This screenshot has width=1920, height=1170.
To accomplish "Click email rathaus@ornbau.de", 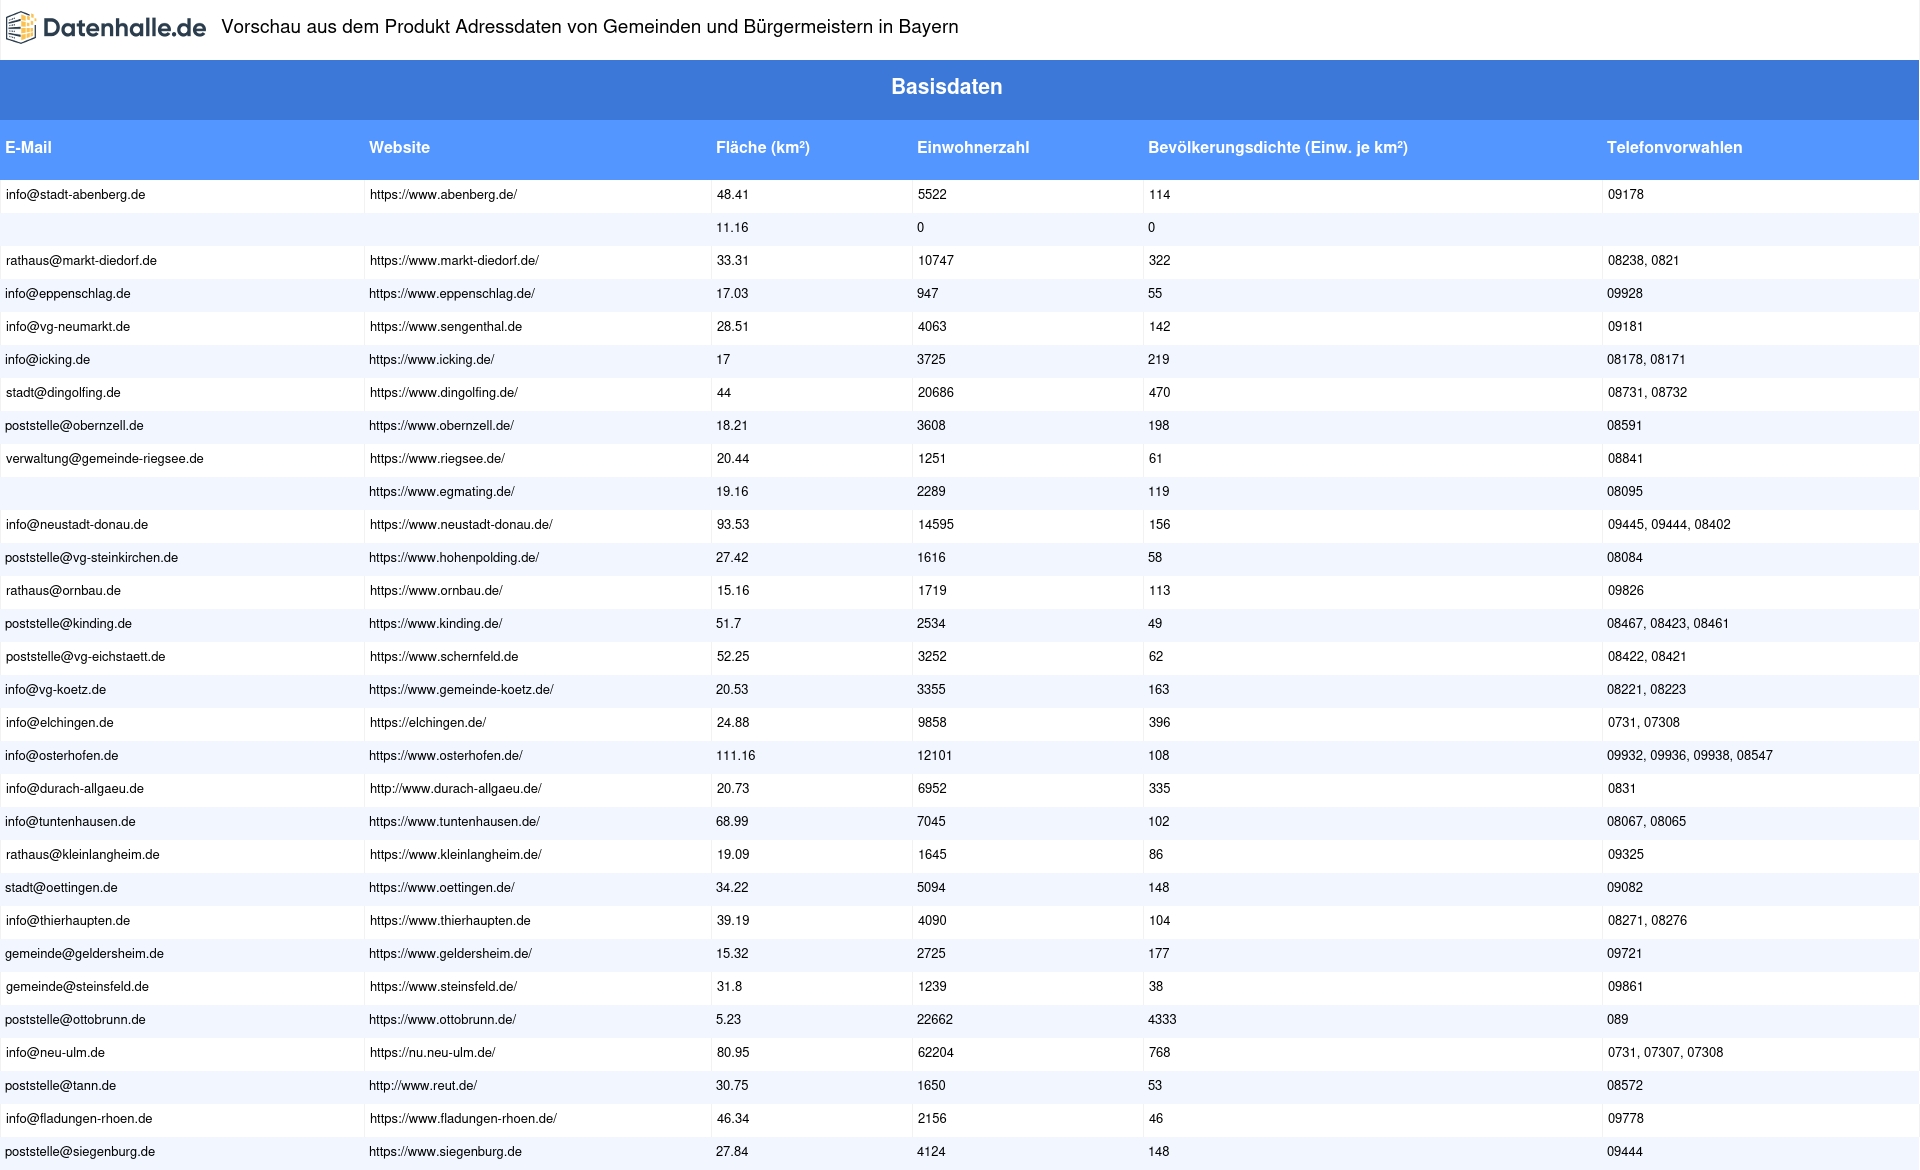I will tap(64, 591).
